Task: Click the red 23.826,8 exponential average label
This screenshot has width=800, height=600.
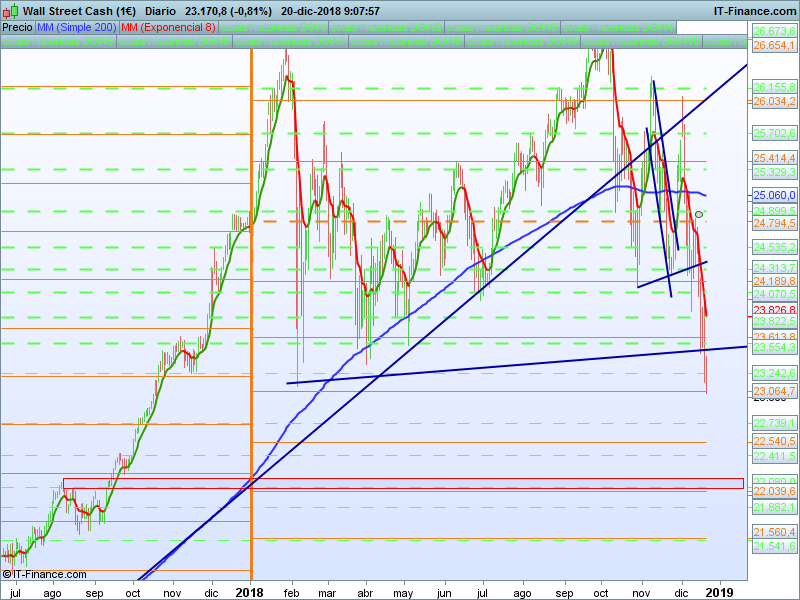Action: [x=774, y=309]
